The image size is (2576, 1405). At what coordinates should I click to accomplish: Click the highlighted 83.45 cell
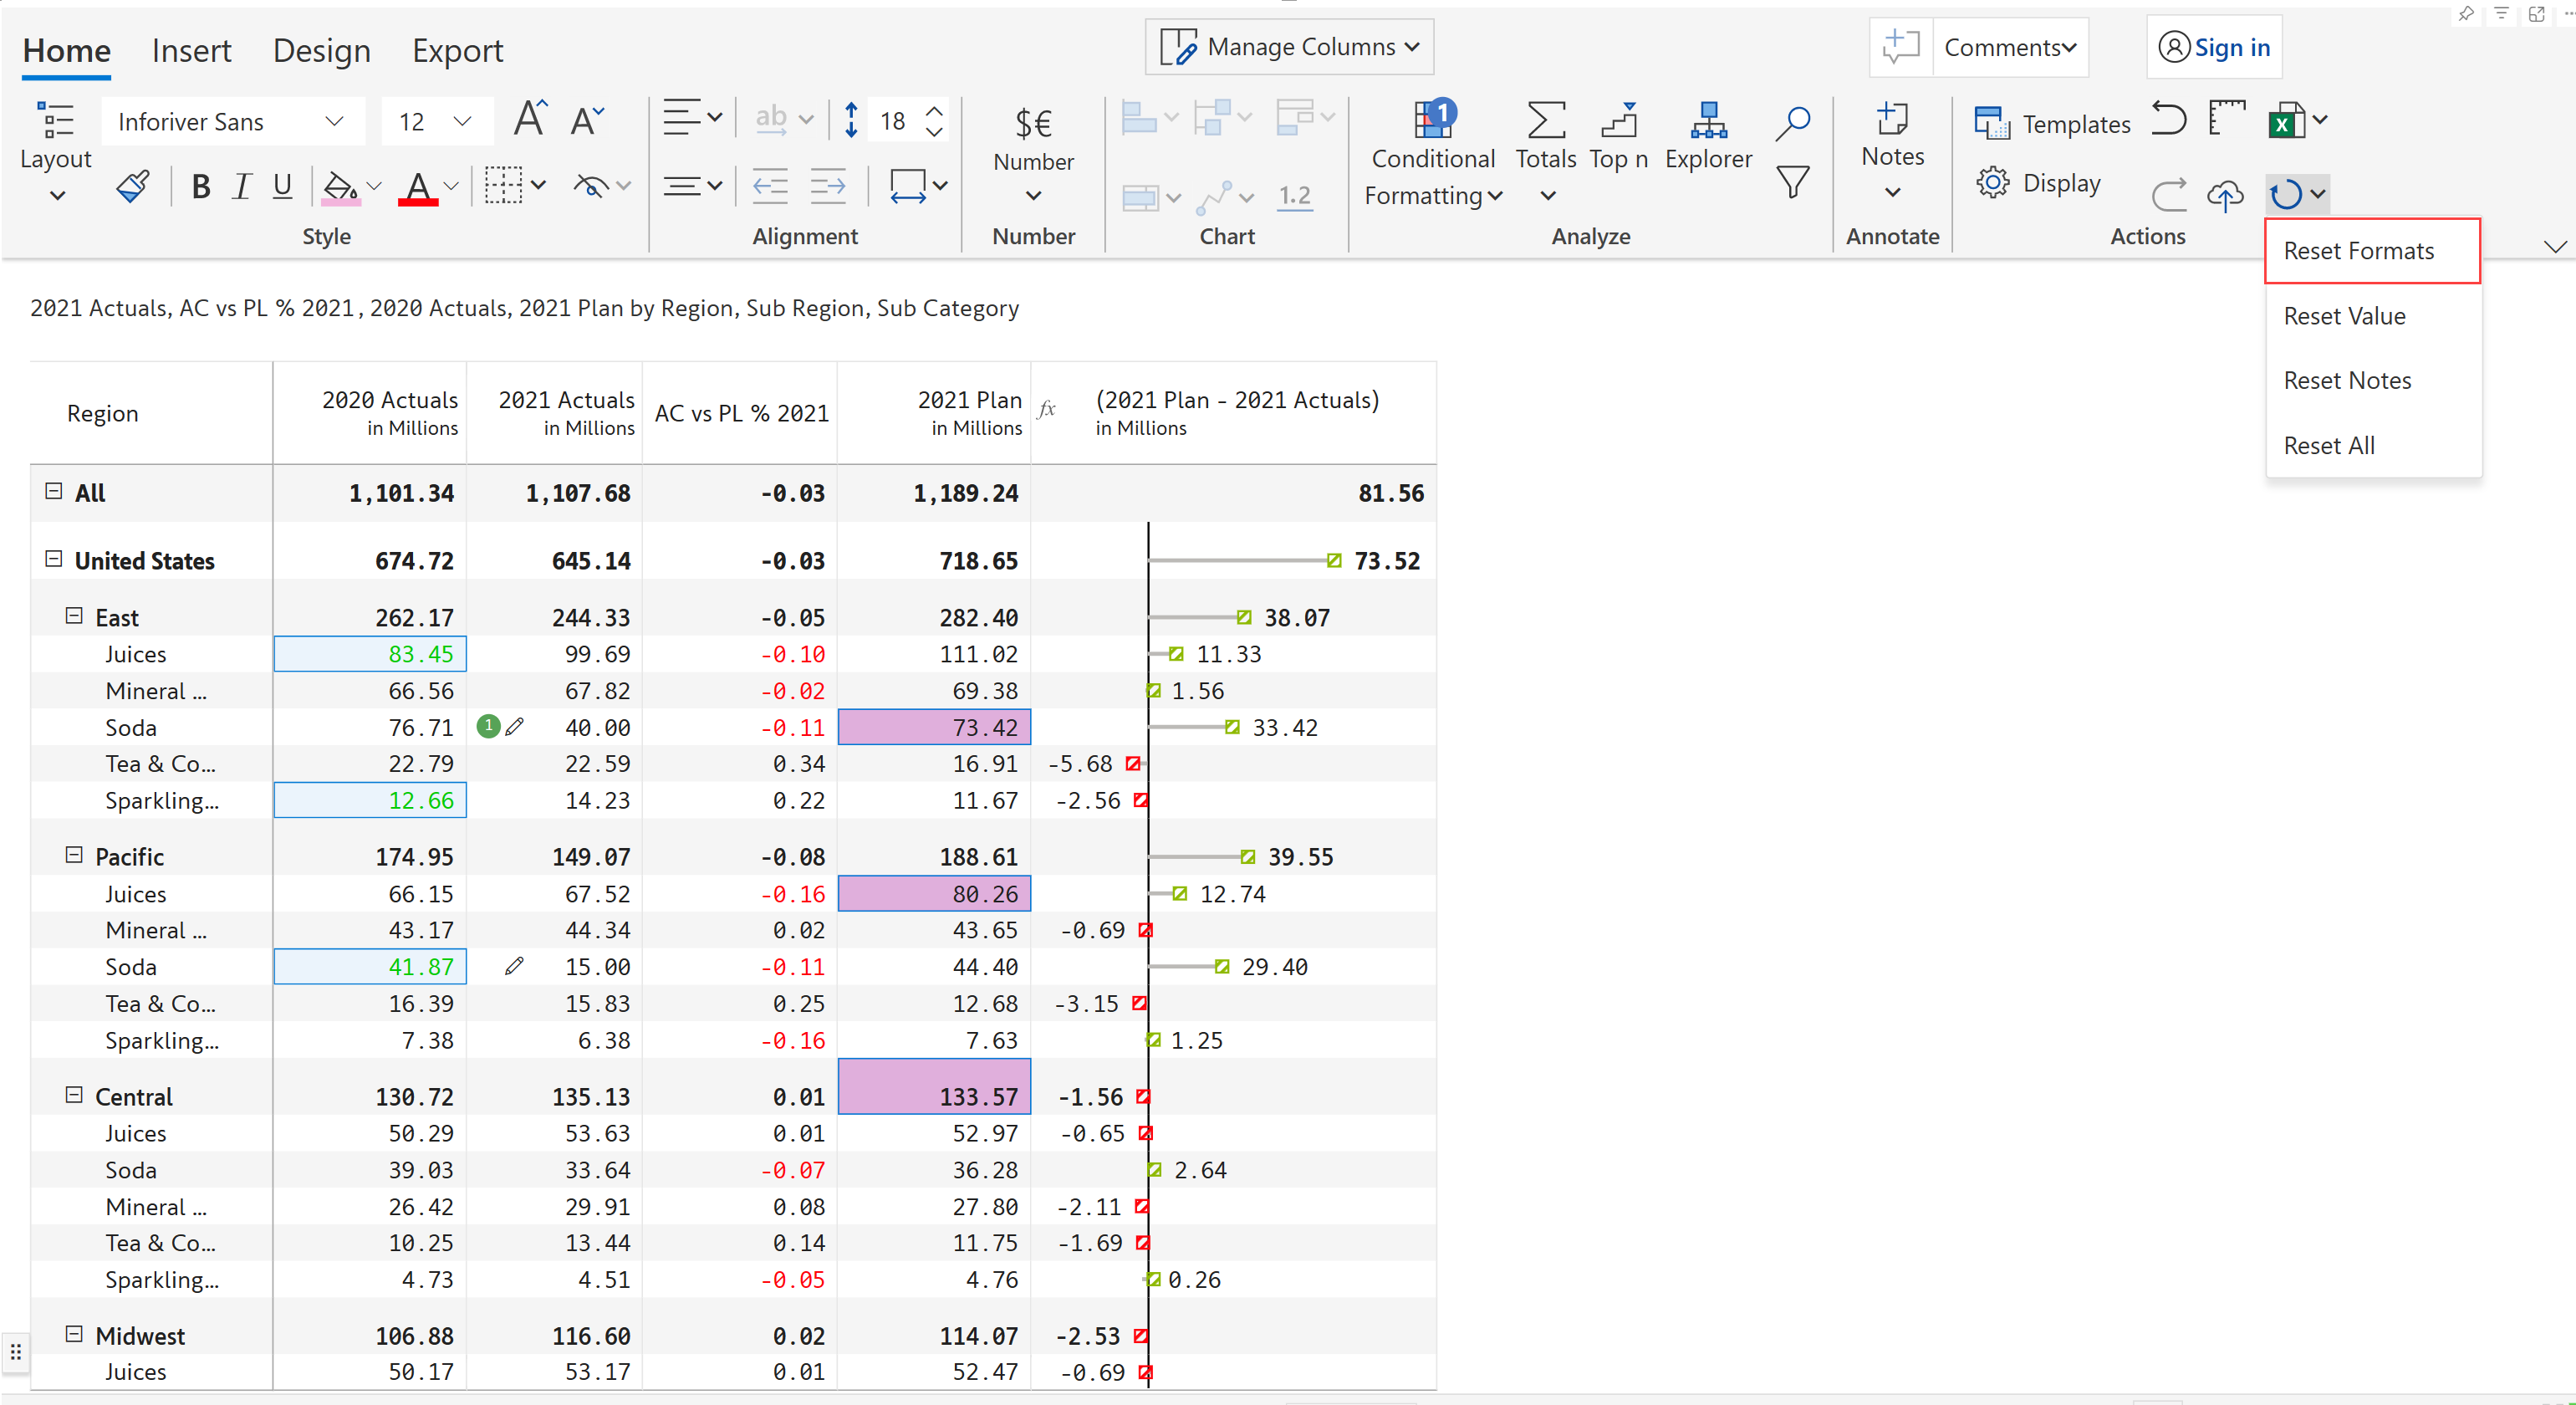(370, 654)
